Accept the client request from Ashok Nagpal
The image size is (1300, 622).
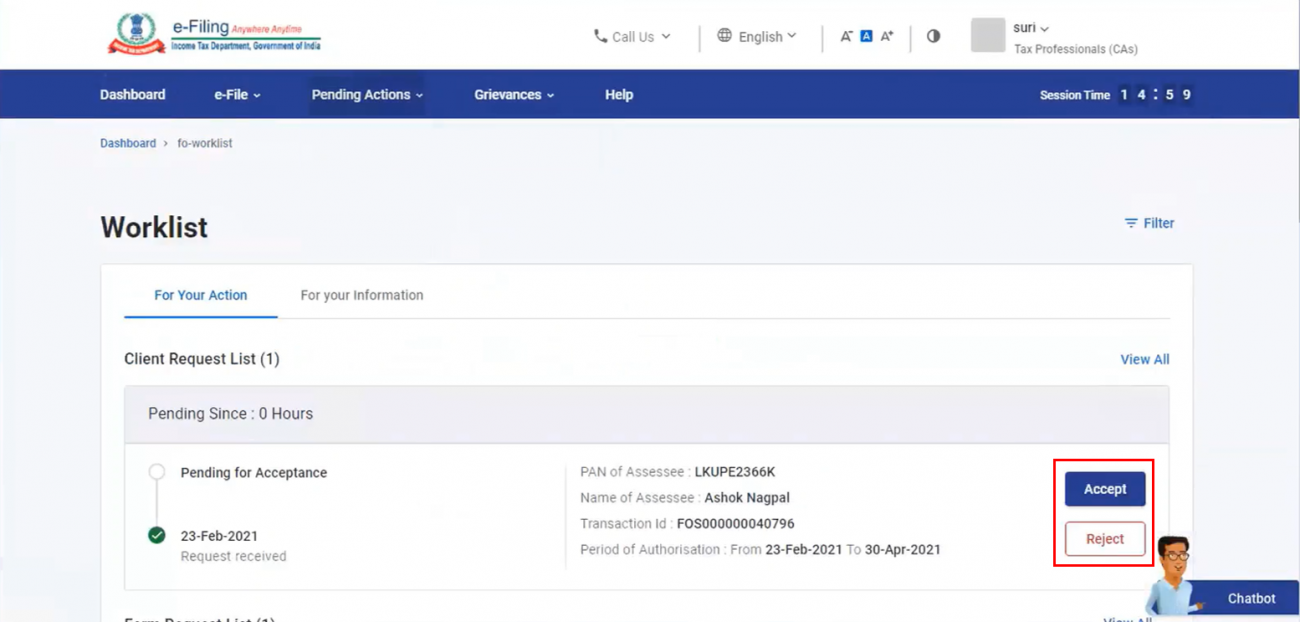click(x=1104, y=489)
